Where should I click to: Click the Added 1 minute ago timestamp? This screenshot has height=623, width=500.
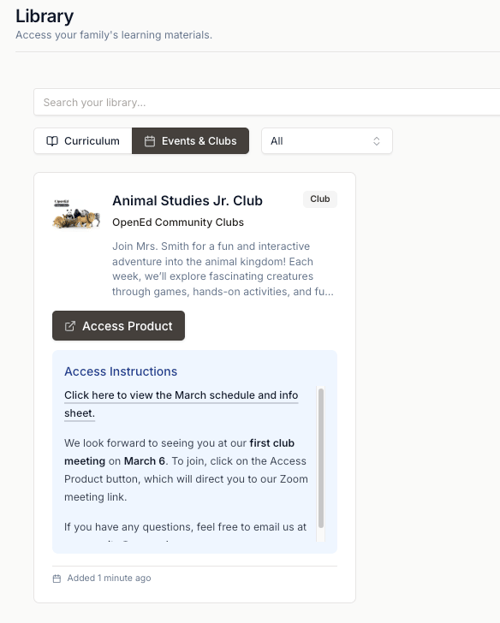109,578
